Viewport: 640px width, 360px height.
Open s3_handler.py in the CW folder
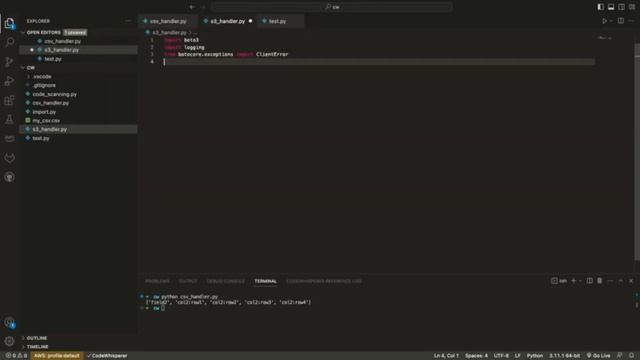click(x=49, y=129)
